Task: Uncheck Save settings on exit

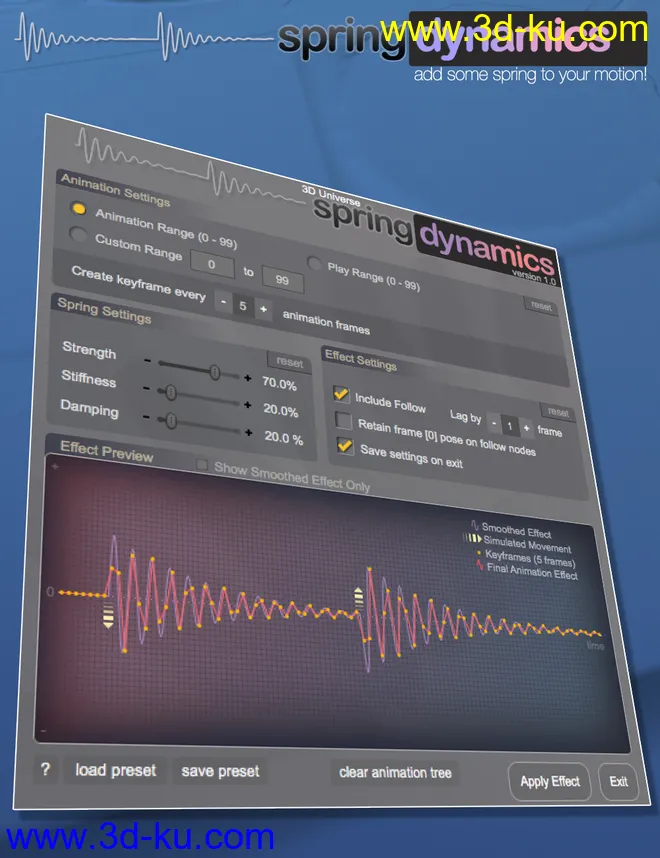Action: click(345, 446)
